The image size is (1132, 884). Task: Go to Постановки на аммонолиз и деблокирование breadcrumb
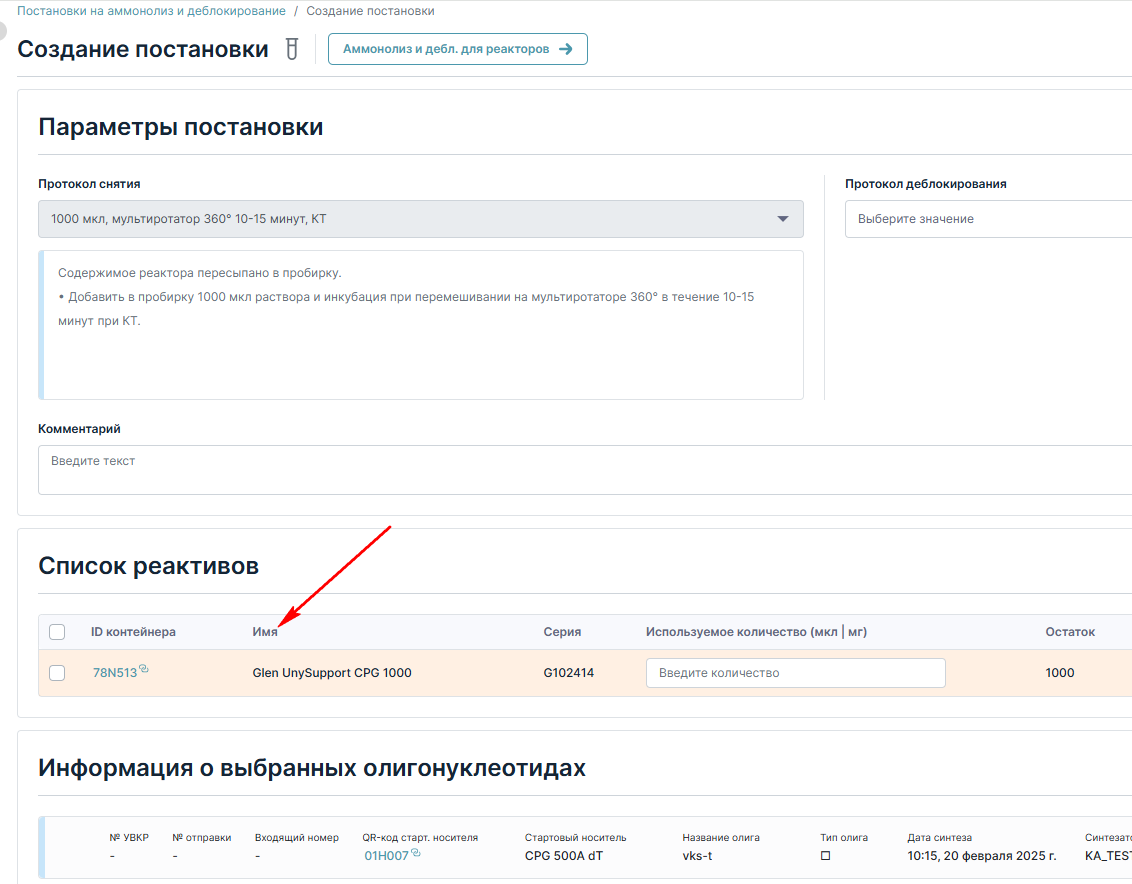(152, 11)
